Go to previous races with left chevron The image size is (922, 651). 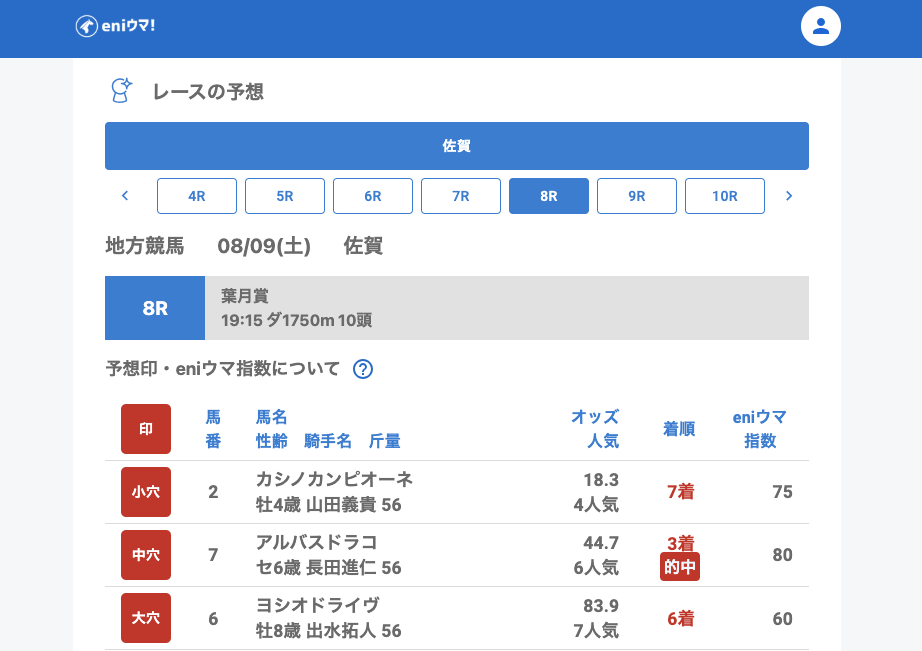(125, 196)
